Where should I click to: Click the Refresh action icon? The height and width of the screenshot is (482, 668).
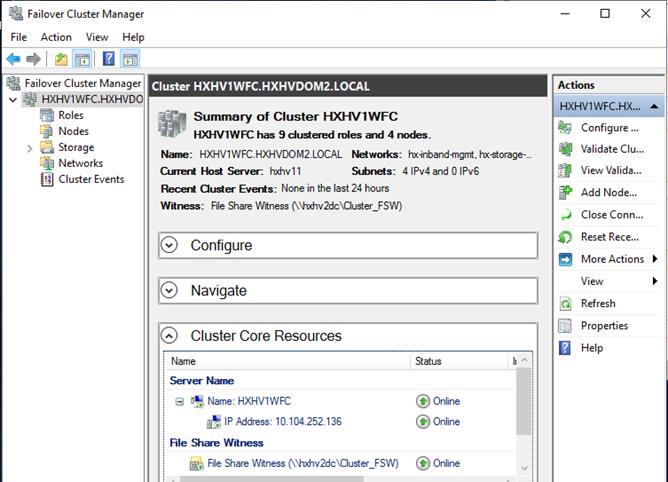[x=565, y=303]
